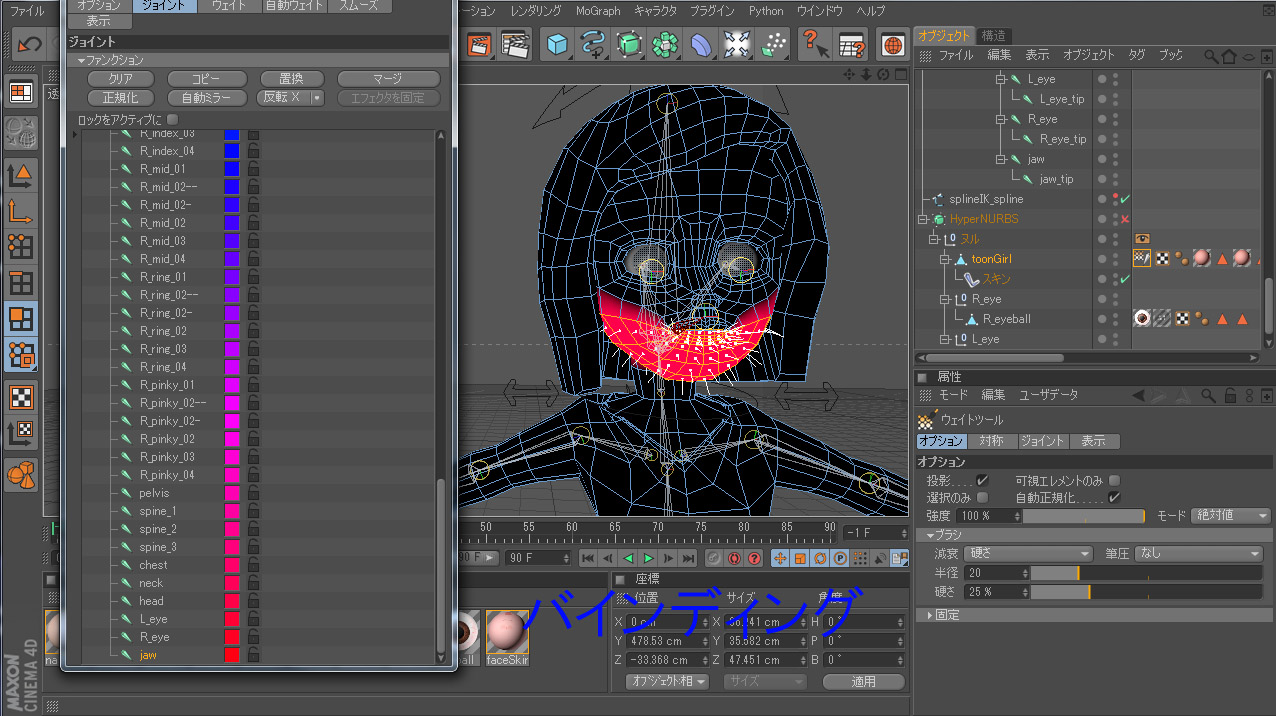1276x716 pixels.
Task: Open the MoGraph menu
Action: tap(597, 11)
